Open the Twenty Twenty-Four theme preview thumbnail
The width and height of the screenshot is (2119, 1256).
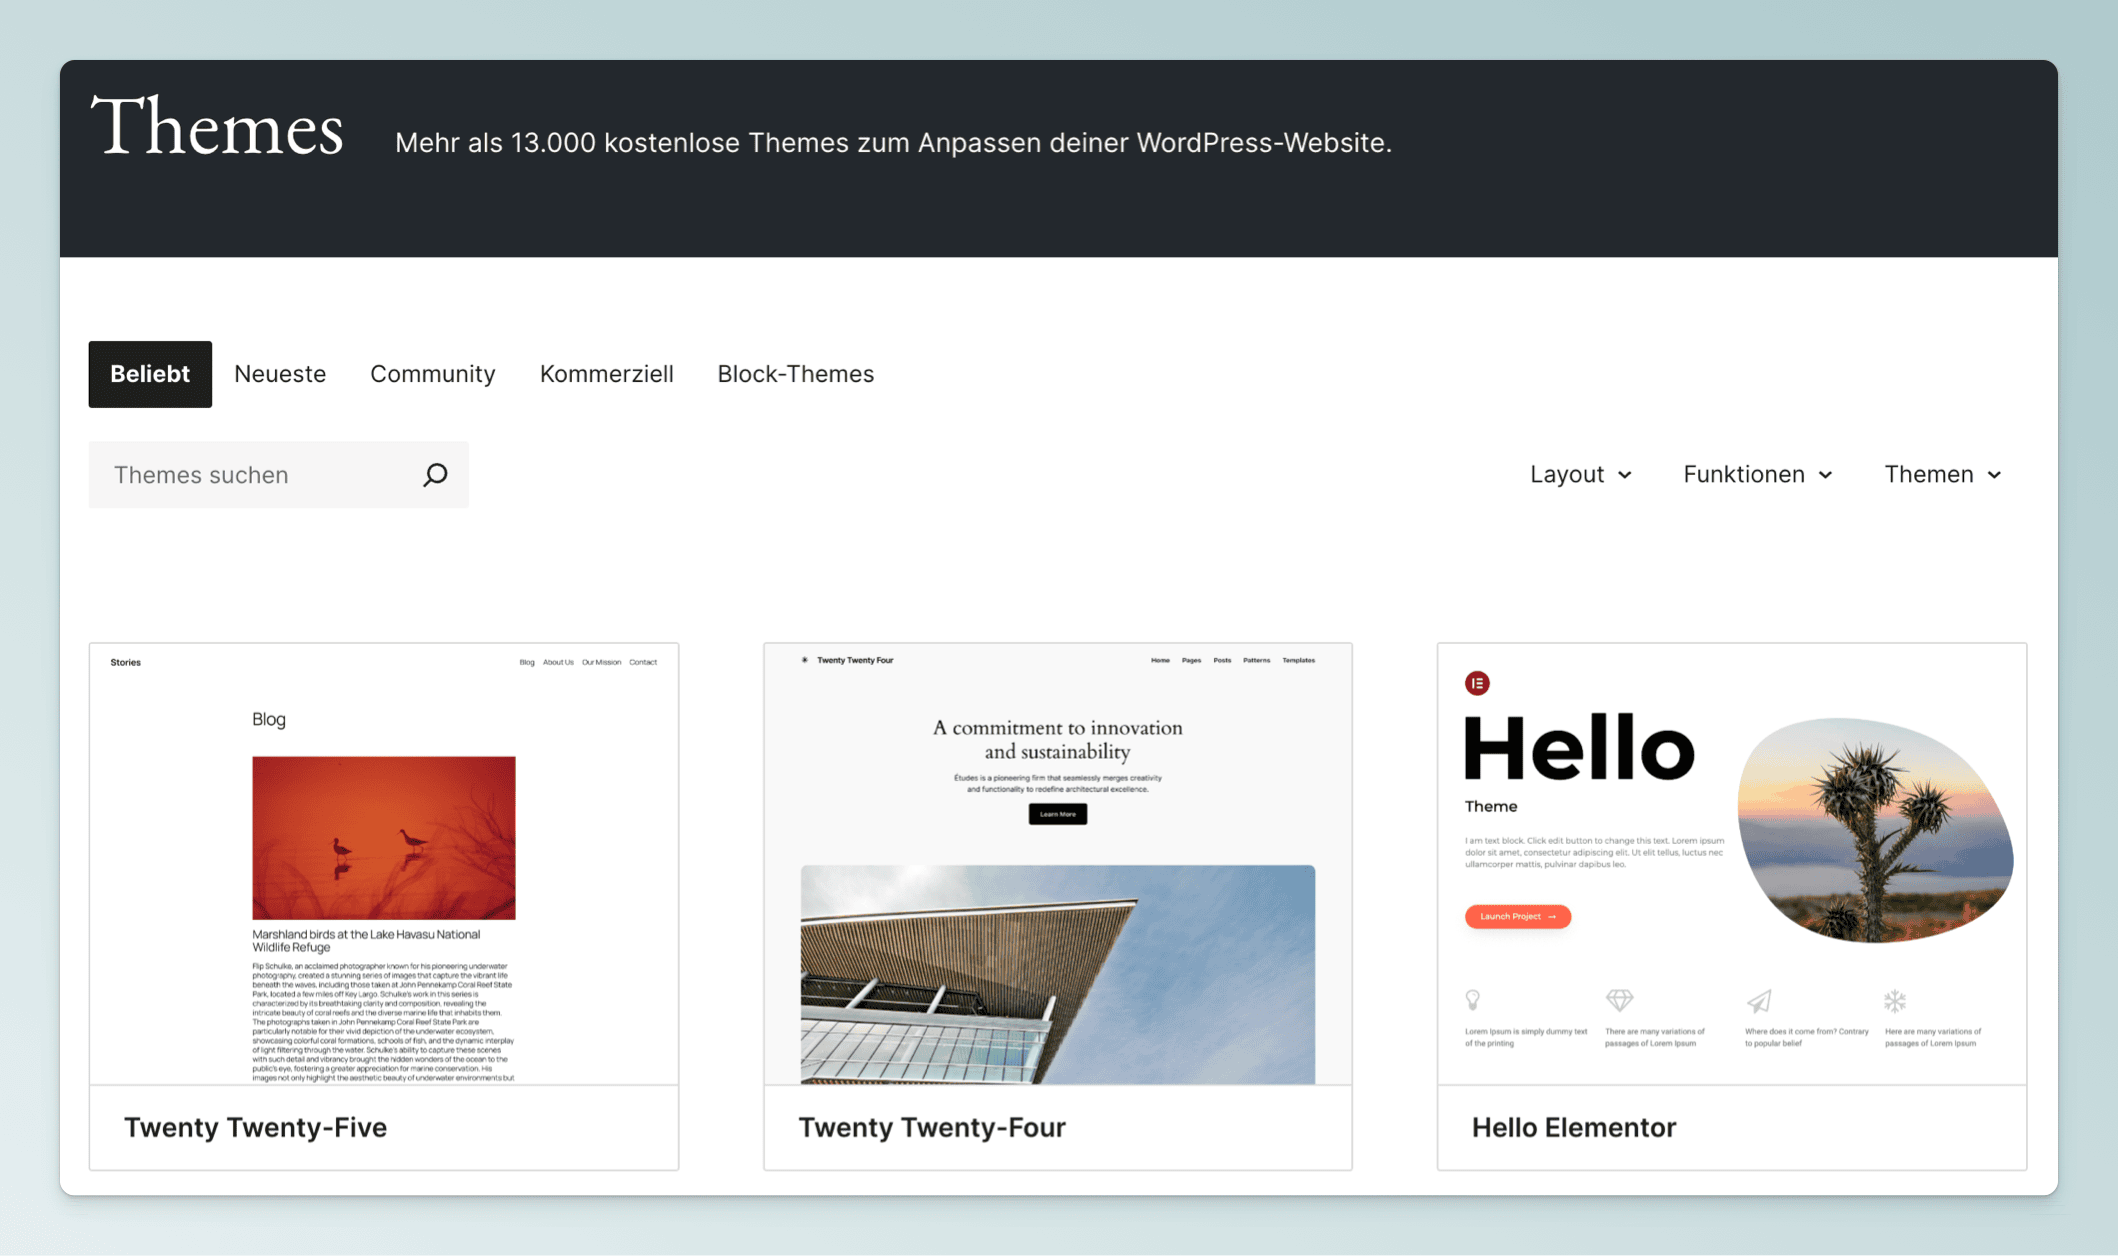(x=1058, y=864)
